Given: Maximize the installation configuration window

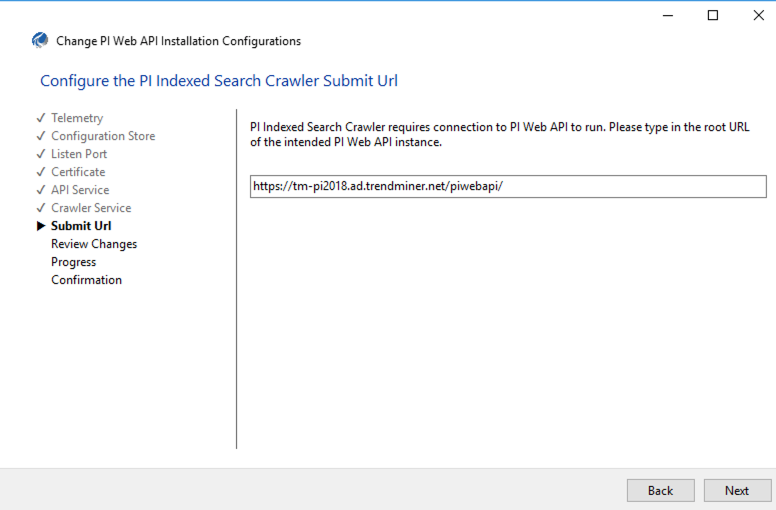Looking at the screenshot, I should 713,16.
